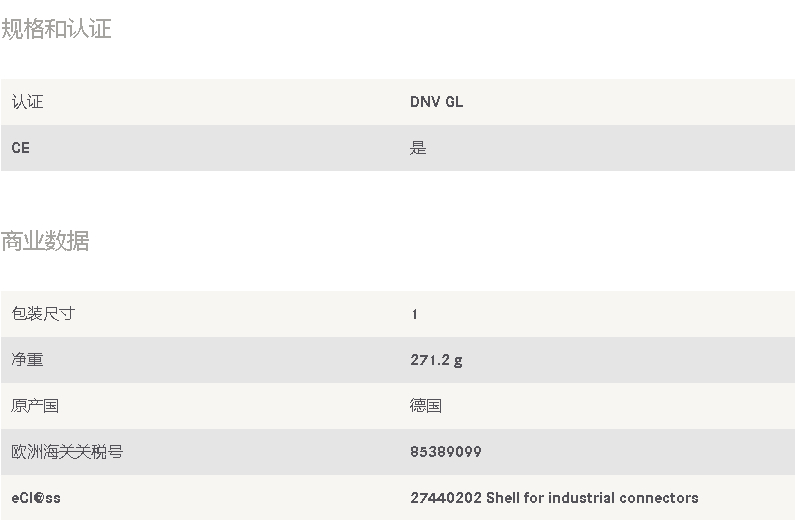Click the DNV GL certification value

click(x=437, y=102)
